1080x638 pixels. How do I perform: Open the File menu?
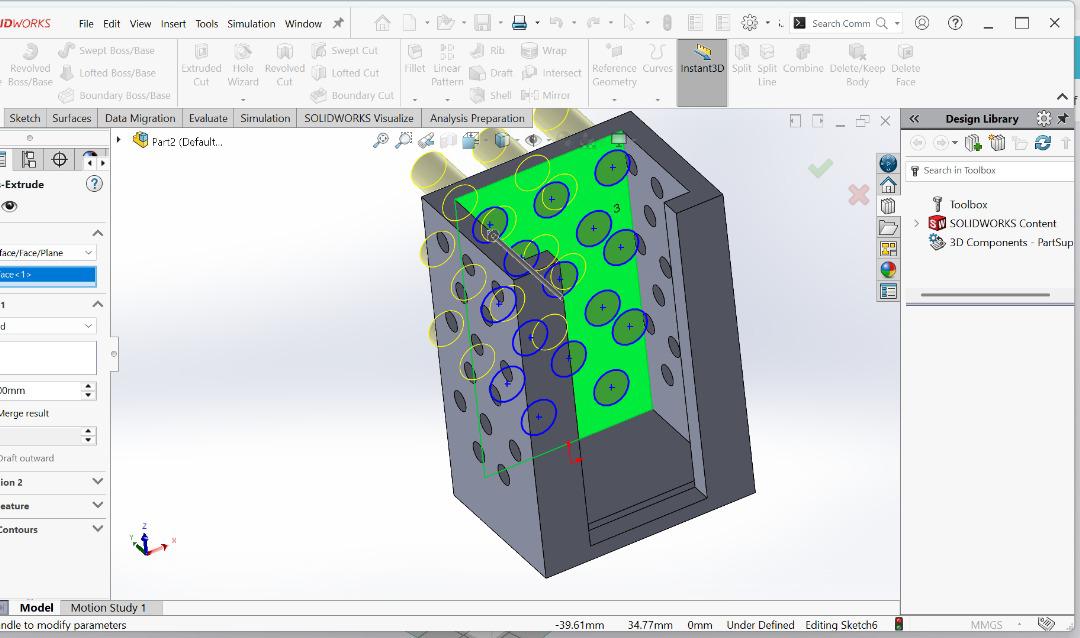86,23
